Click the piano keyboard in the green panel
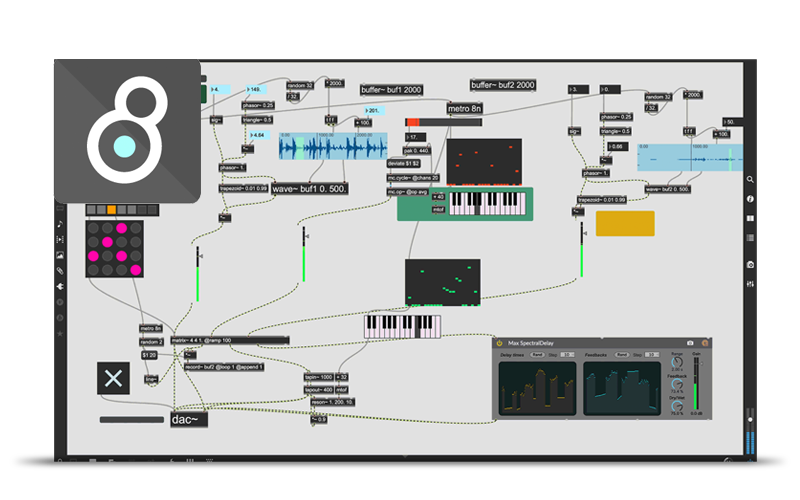The height and width of the screenshot is (500, 800). tap(487, 204)
